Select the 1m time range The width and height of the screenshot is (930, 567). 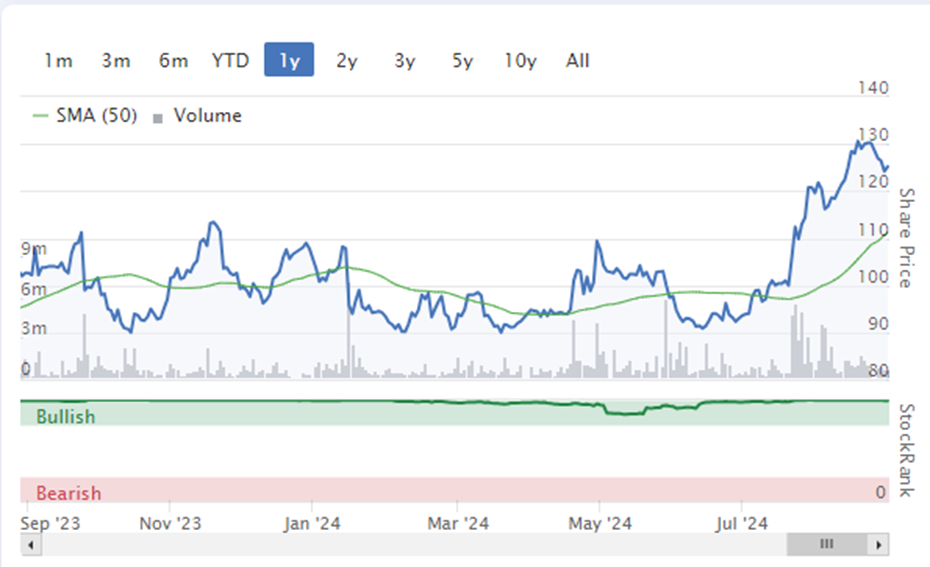click(x=58, y=60)
